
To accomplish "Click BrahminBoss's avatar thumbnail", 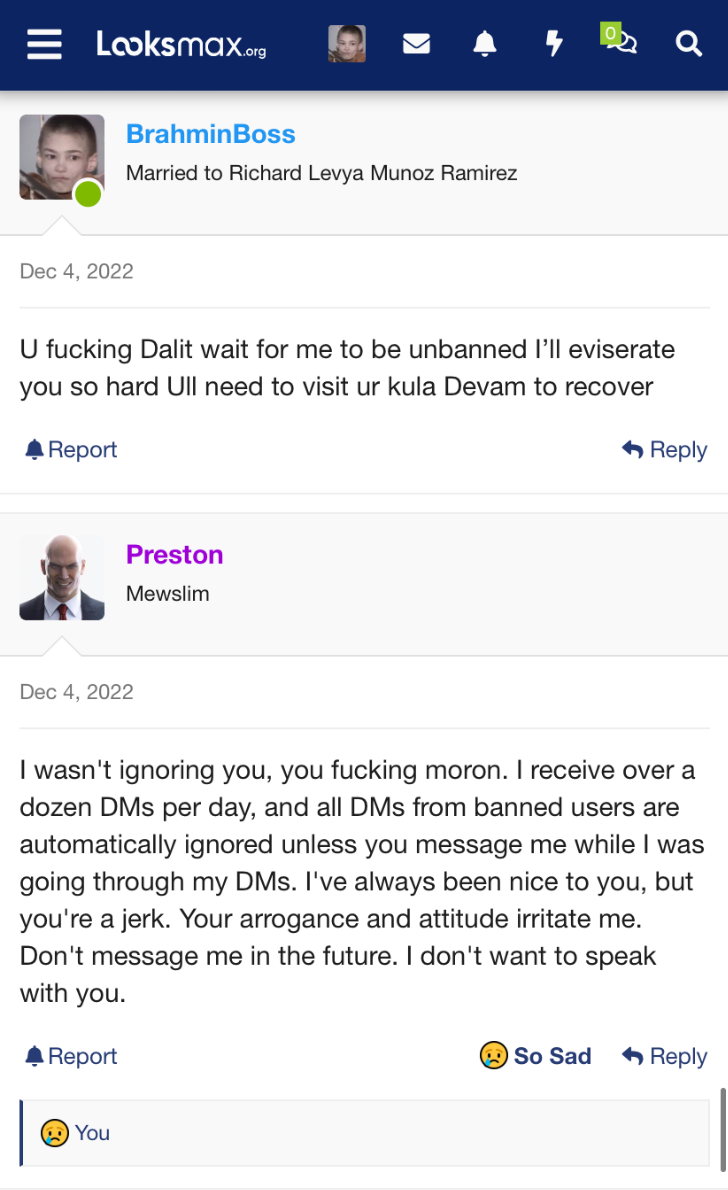I will (x=61, y=157).
